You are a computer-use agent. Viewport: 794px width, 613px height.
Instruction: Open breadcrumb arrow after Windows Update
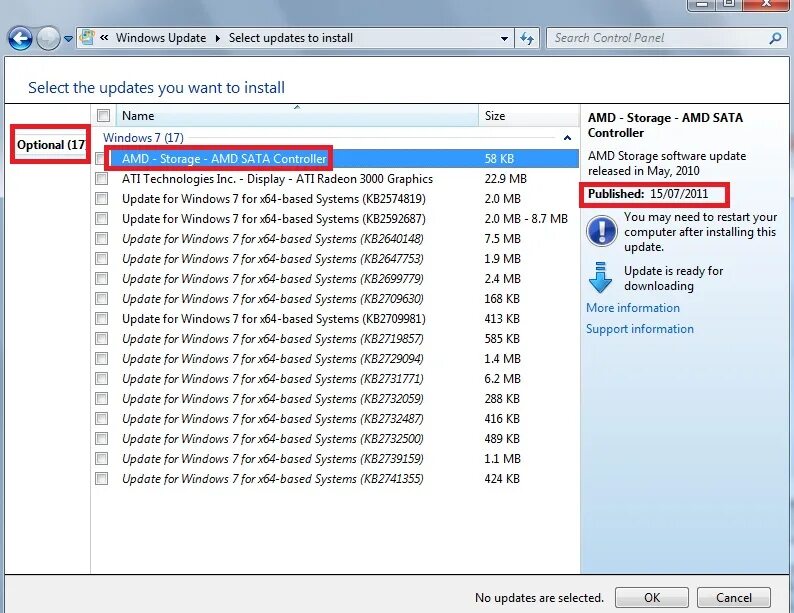coord(218,38)
